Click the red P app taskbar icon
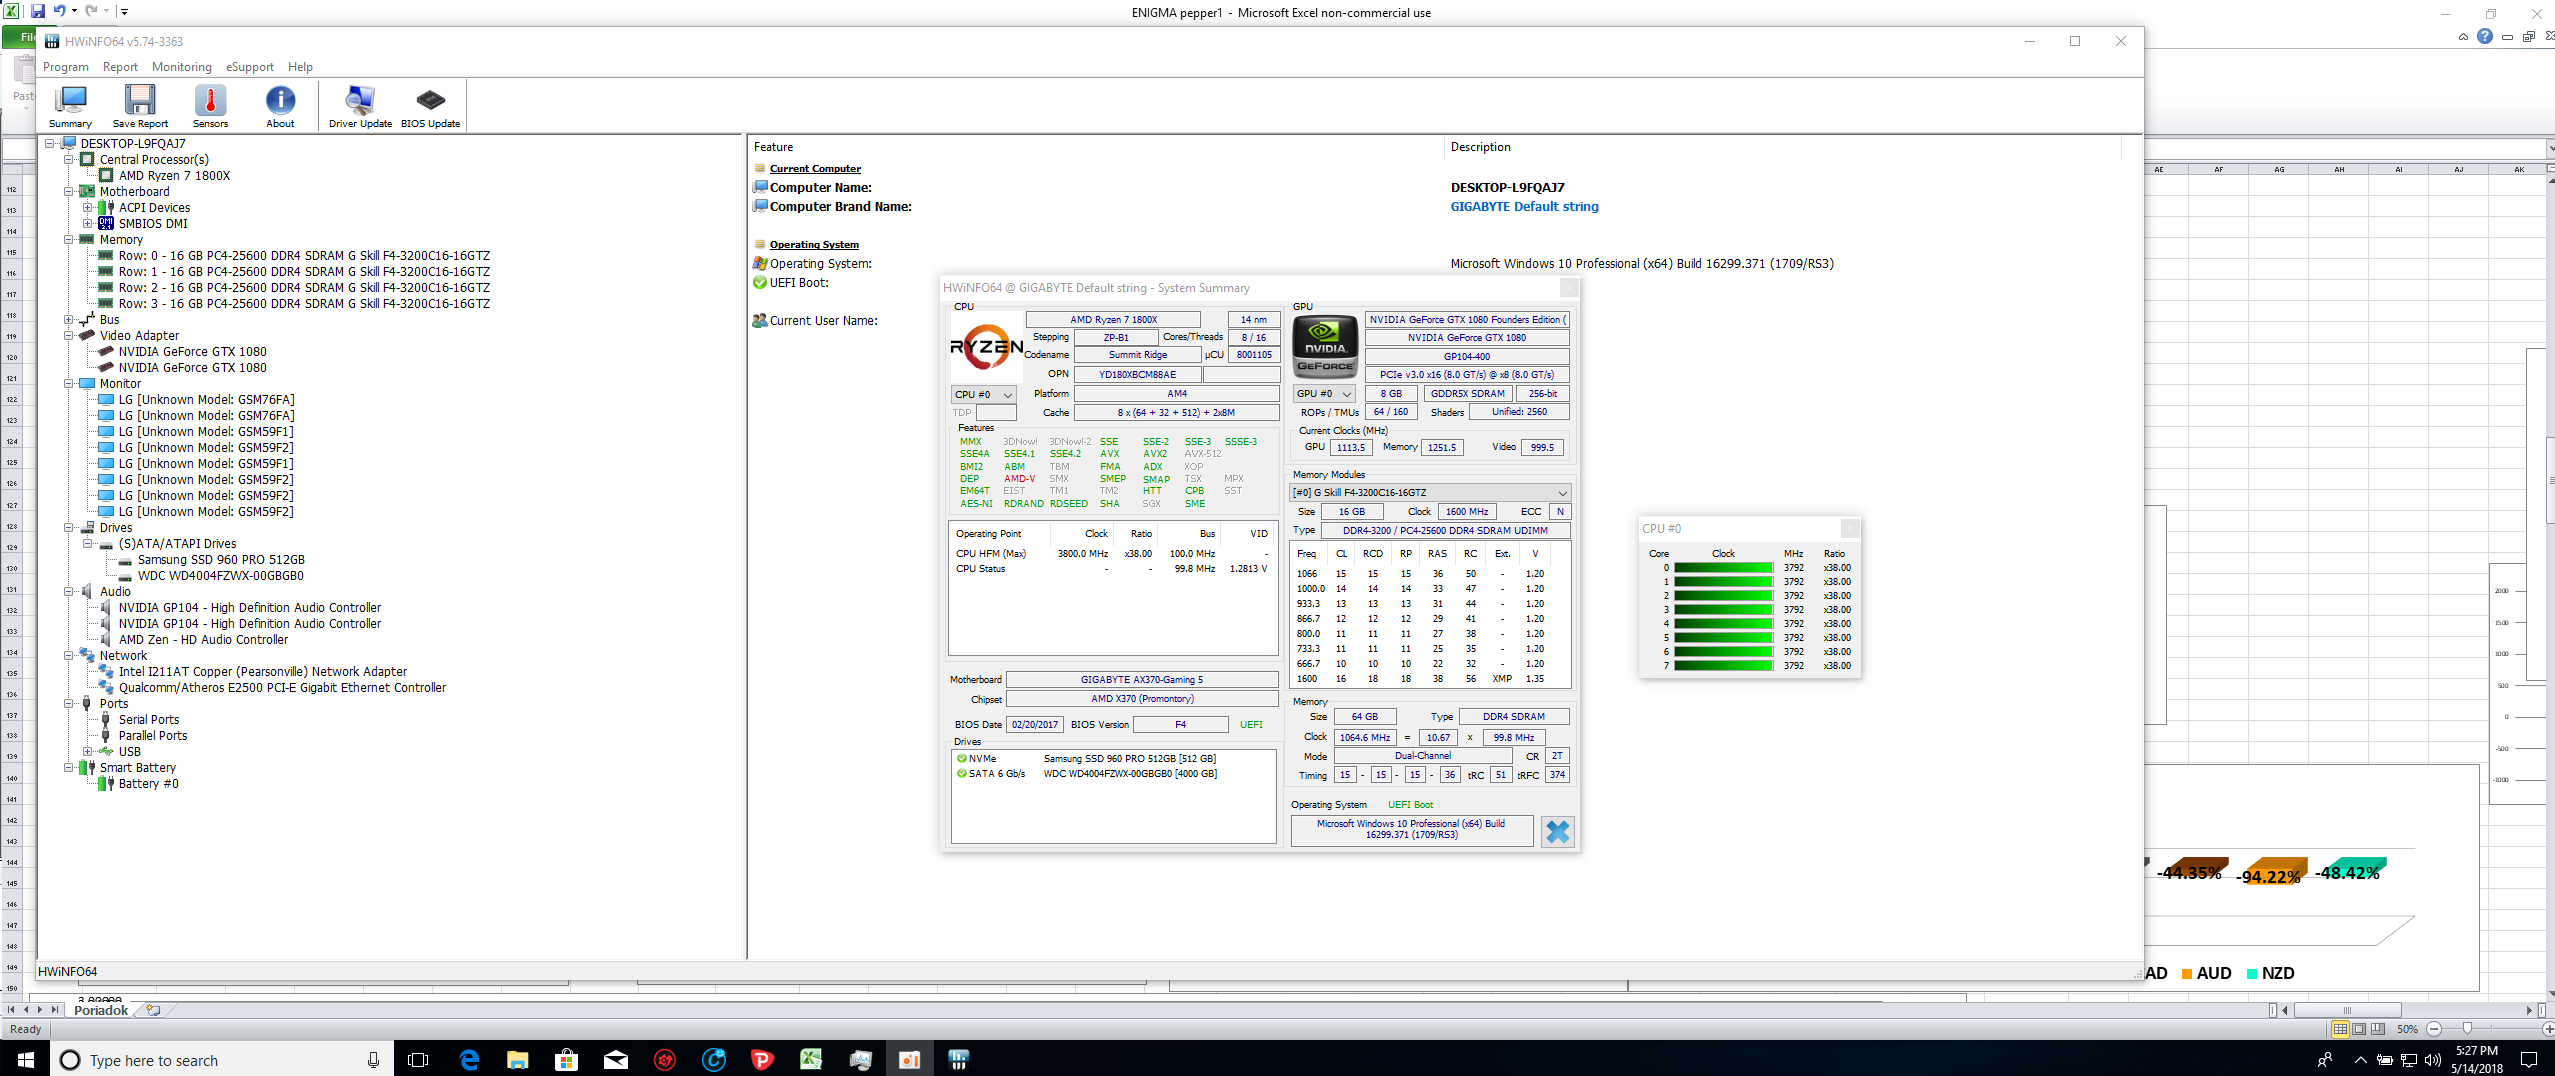This screenshot has height=1076, width=2555. 762,1060
